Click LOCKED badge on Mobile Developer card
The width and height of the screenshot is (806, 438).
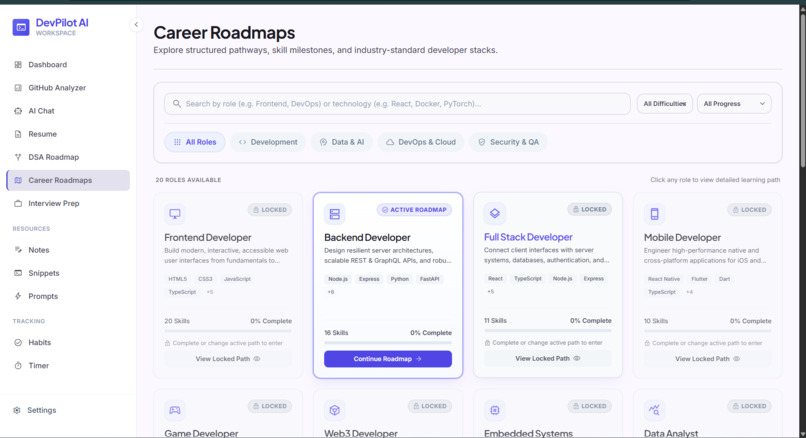point(749,210)
